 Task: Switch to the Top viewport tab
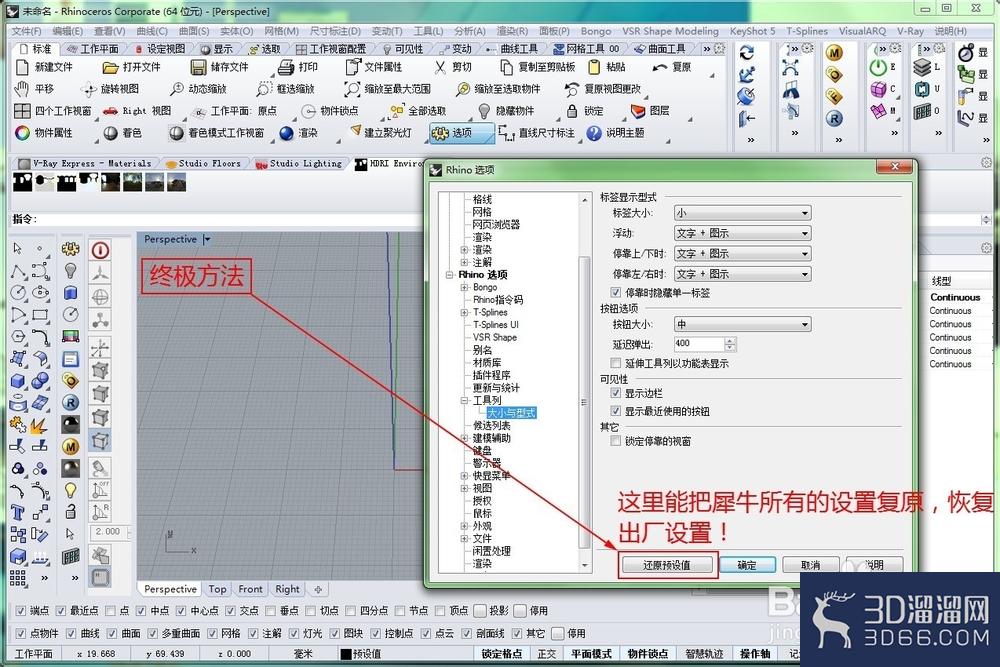[x=217, y=589]
